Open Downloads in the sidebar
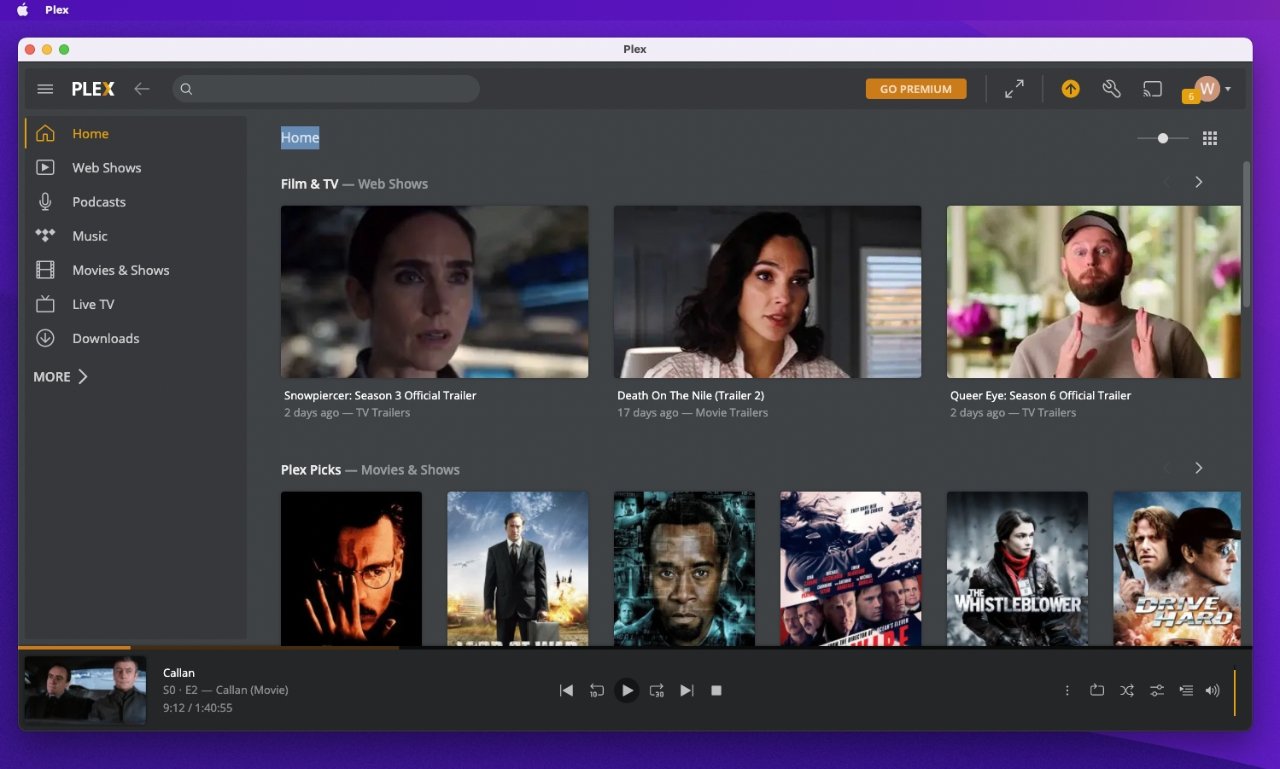 pyautogui.click(x=136, y=338)
